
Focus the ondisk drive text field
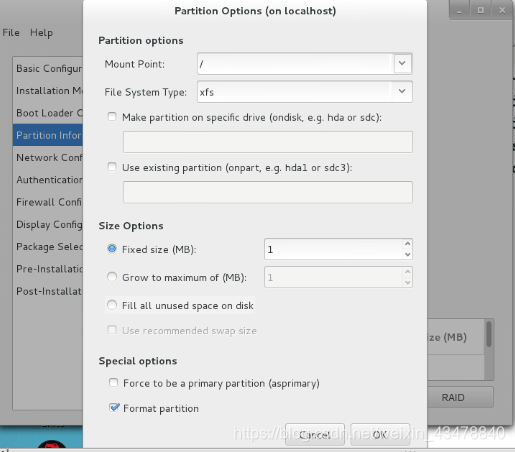coord(268,142)
